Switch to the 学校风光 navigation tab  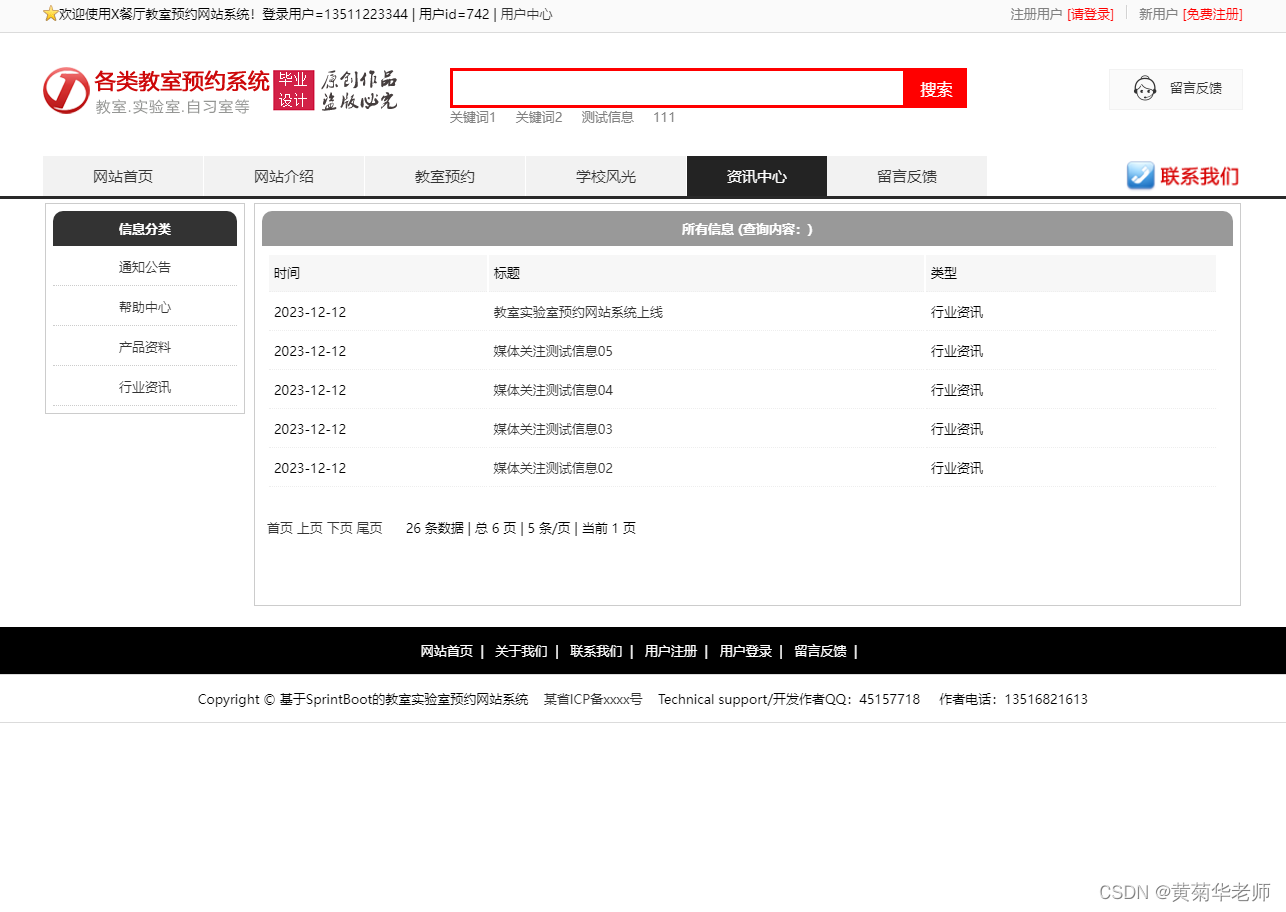[606, 177]
